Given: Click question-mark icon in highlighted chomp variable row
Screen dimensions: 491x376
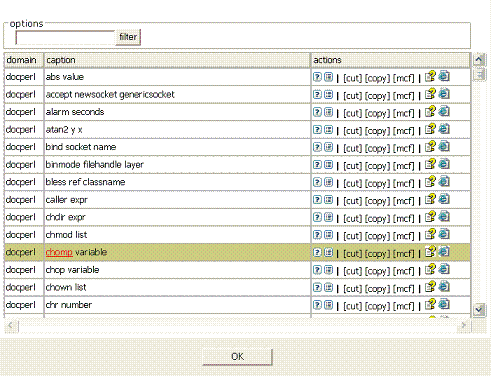Looking at the screenshot, I should [317, 253].
